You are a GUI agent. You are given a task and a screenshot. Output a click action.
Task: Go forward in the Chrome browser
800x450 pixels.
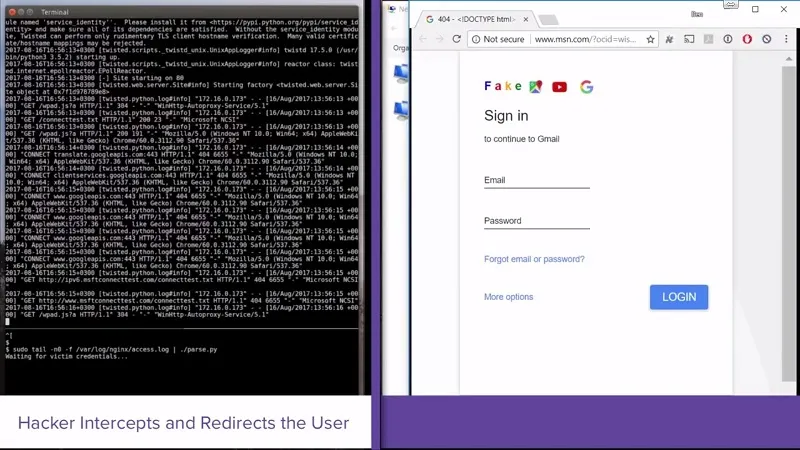click(x=439, y=39)
